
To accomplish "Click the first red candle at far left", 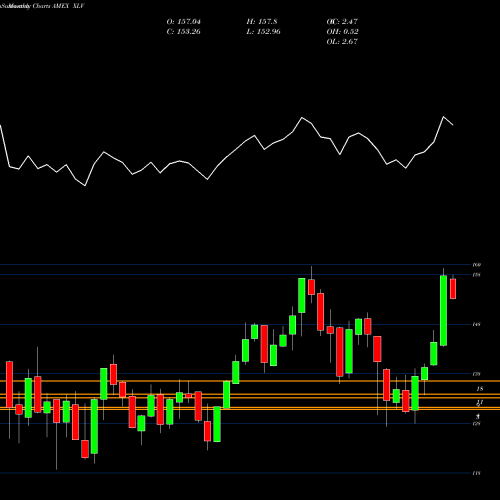I will [x=9, y=384].
